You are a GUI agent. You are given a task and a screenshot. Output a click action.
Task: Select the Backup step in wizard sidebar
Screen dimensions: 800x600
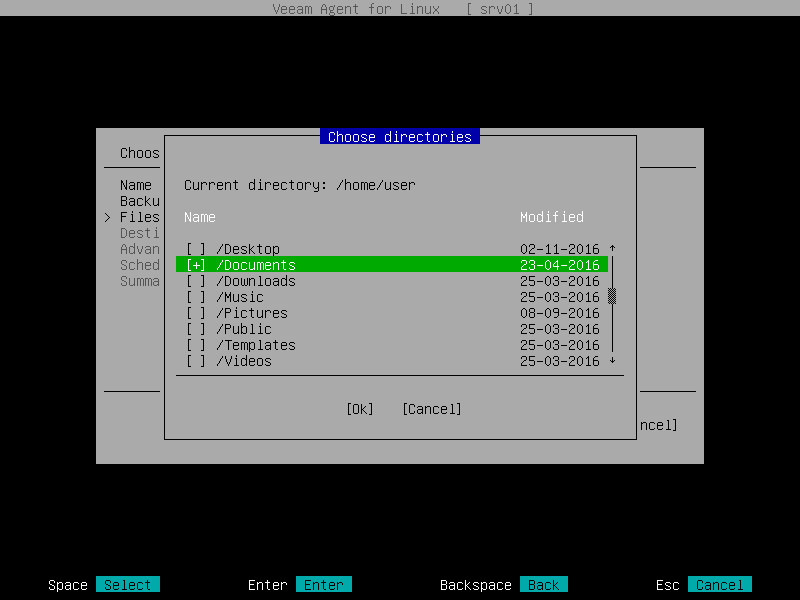[x=140, y=201]
